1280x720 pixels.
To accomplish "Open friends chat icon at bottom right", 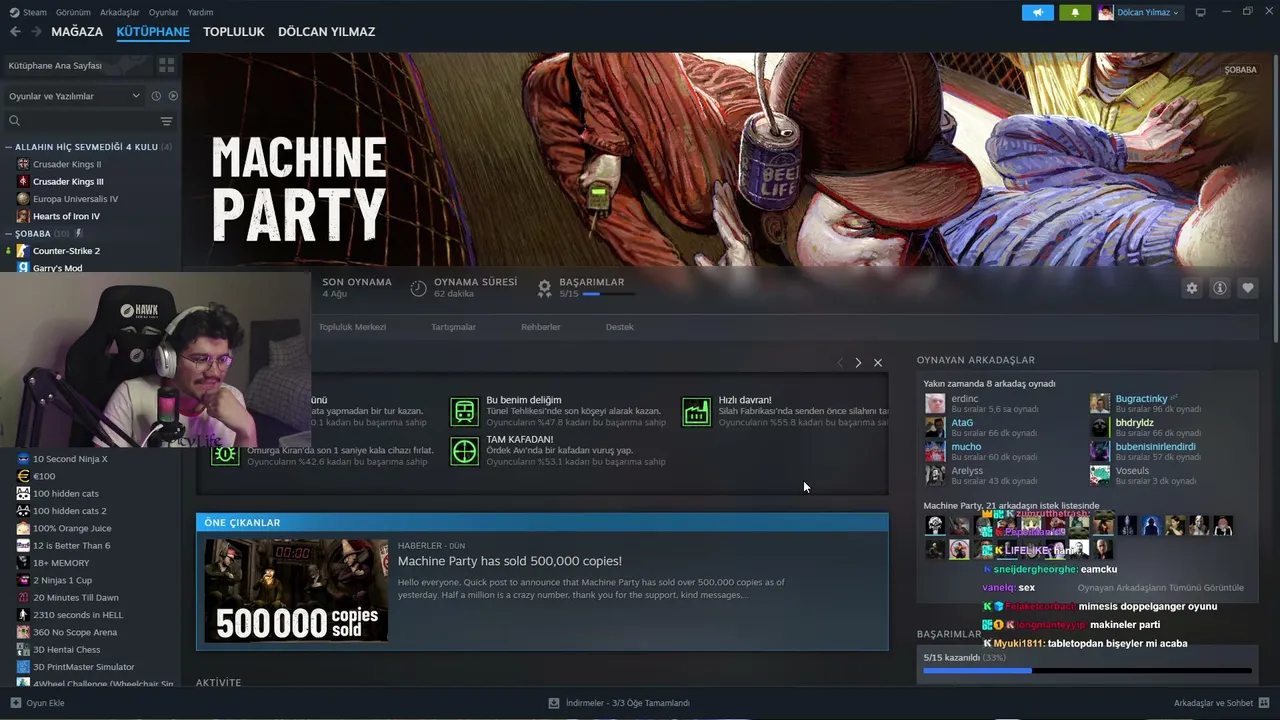I will [x=1264, y=703].
